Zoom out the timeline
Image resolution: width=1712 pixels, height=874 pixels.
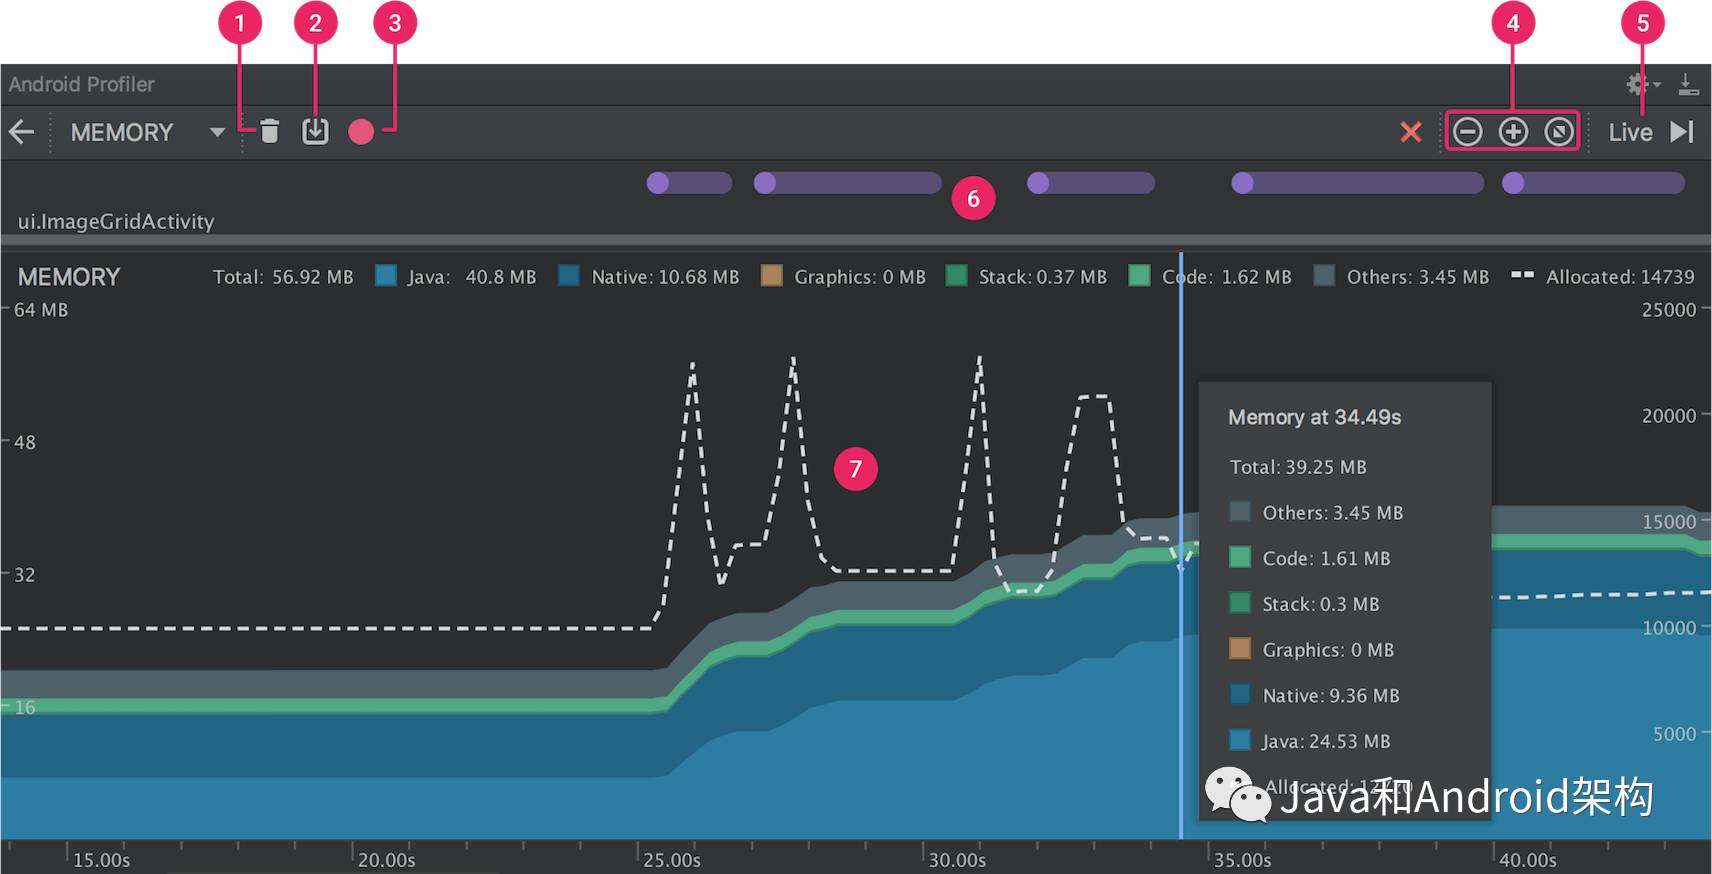point(1467,132)
